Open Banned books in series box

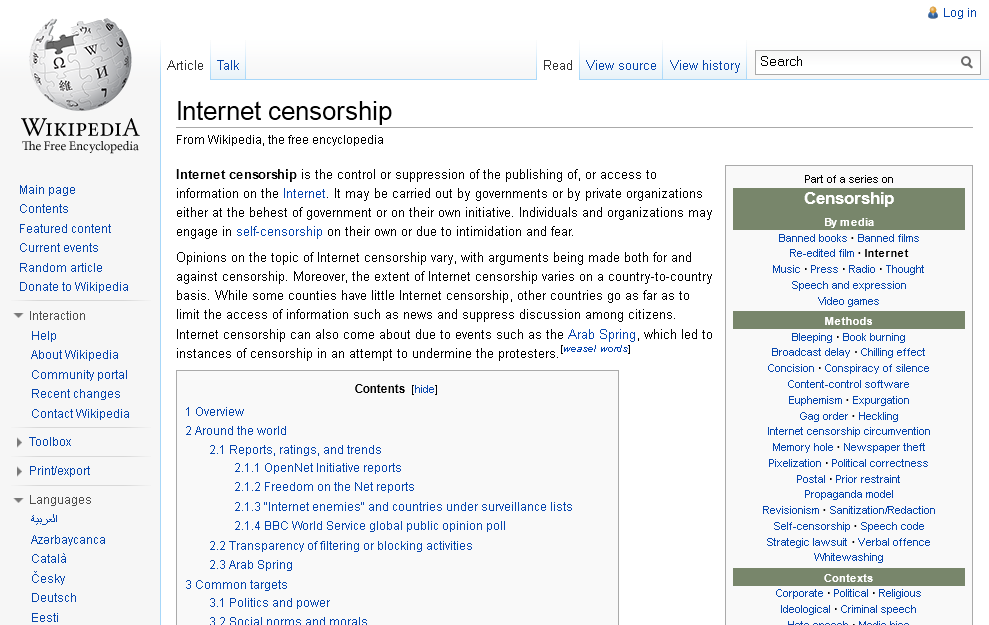812,238
